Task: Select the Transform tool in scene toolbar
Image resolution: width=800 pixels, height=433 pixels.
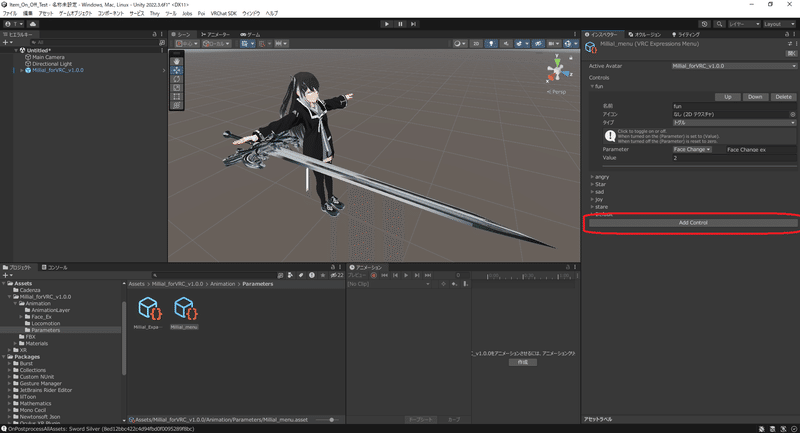Action: point(177,105)
